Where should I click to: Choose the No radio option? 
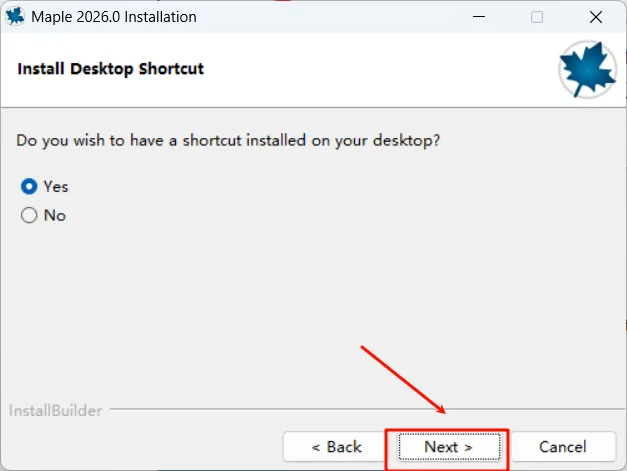29,215
